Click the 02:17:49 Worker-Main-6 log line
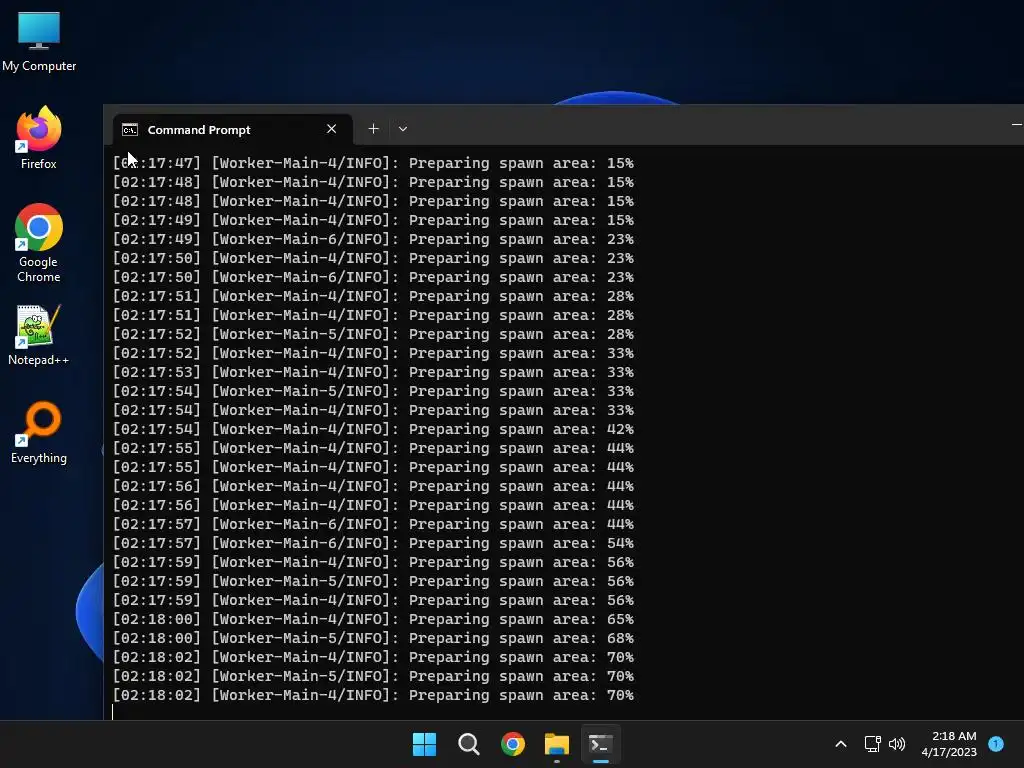The height and width of the screenshot is (768, 1024). 373,239
